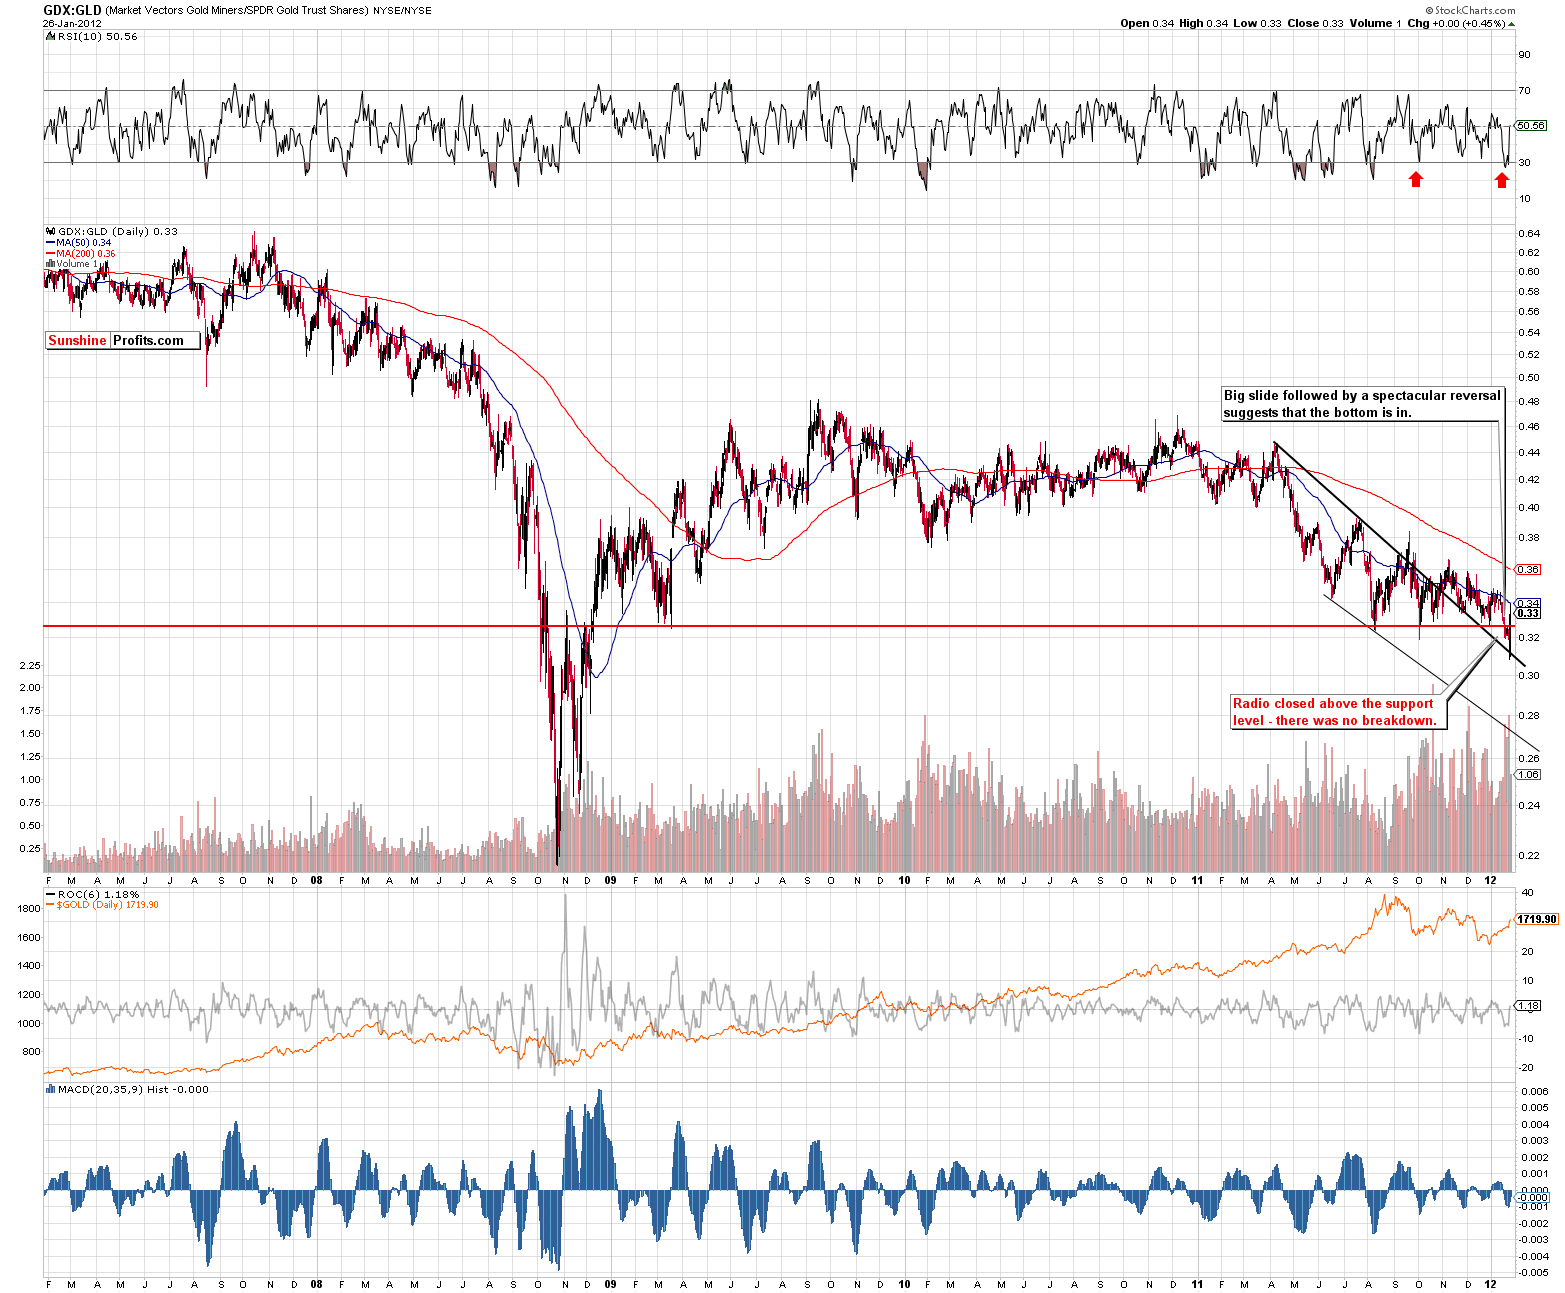1565x1293 pixels.
Task: Click the 10 year label below the volume bars
Action: point(904,881)
